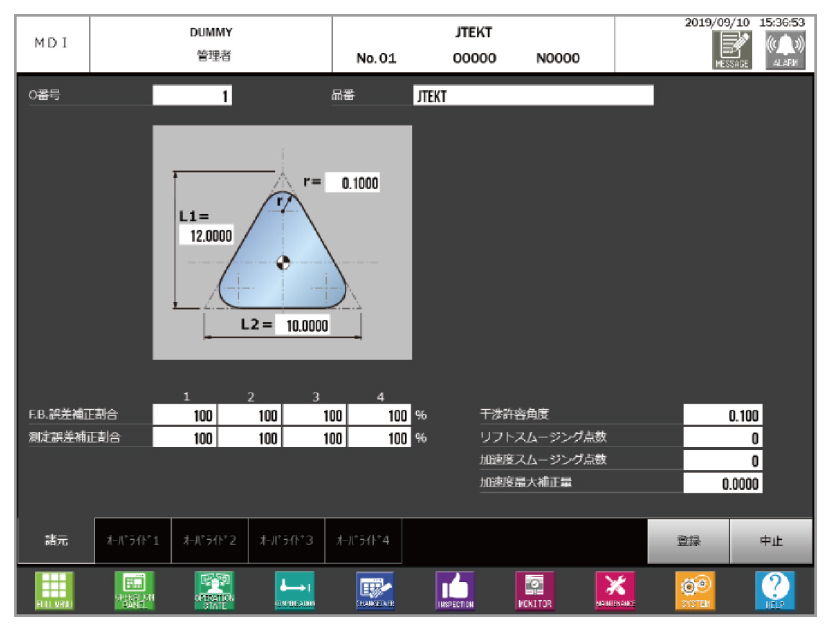Click the No. 01 header text

pos(376,58)
